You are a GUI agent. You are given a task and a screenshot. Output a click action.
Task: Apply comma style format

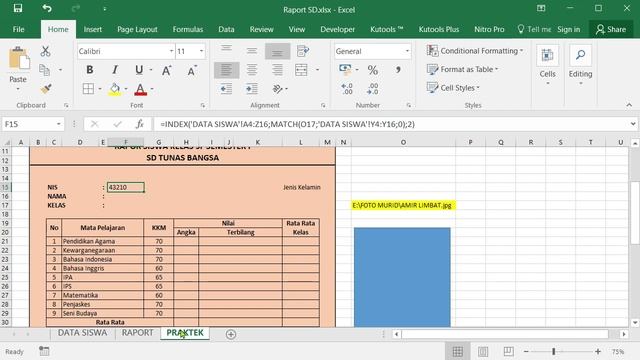pos(398,70)
